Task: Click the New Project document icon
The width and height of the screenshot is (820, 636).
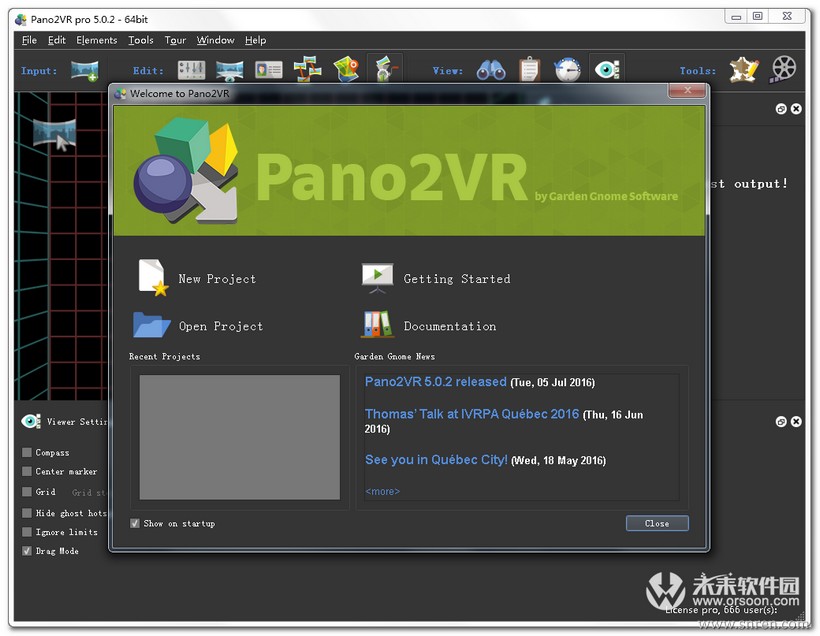Action: [153, 278]
